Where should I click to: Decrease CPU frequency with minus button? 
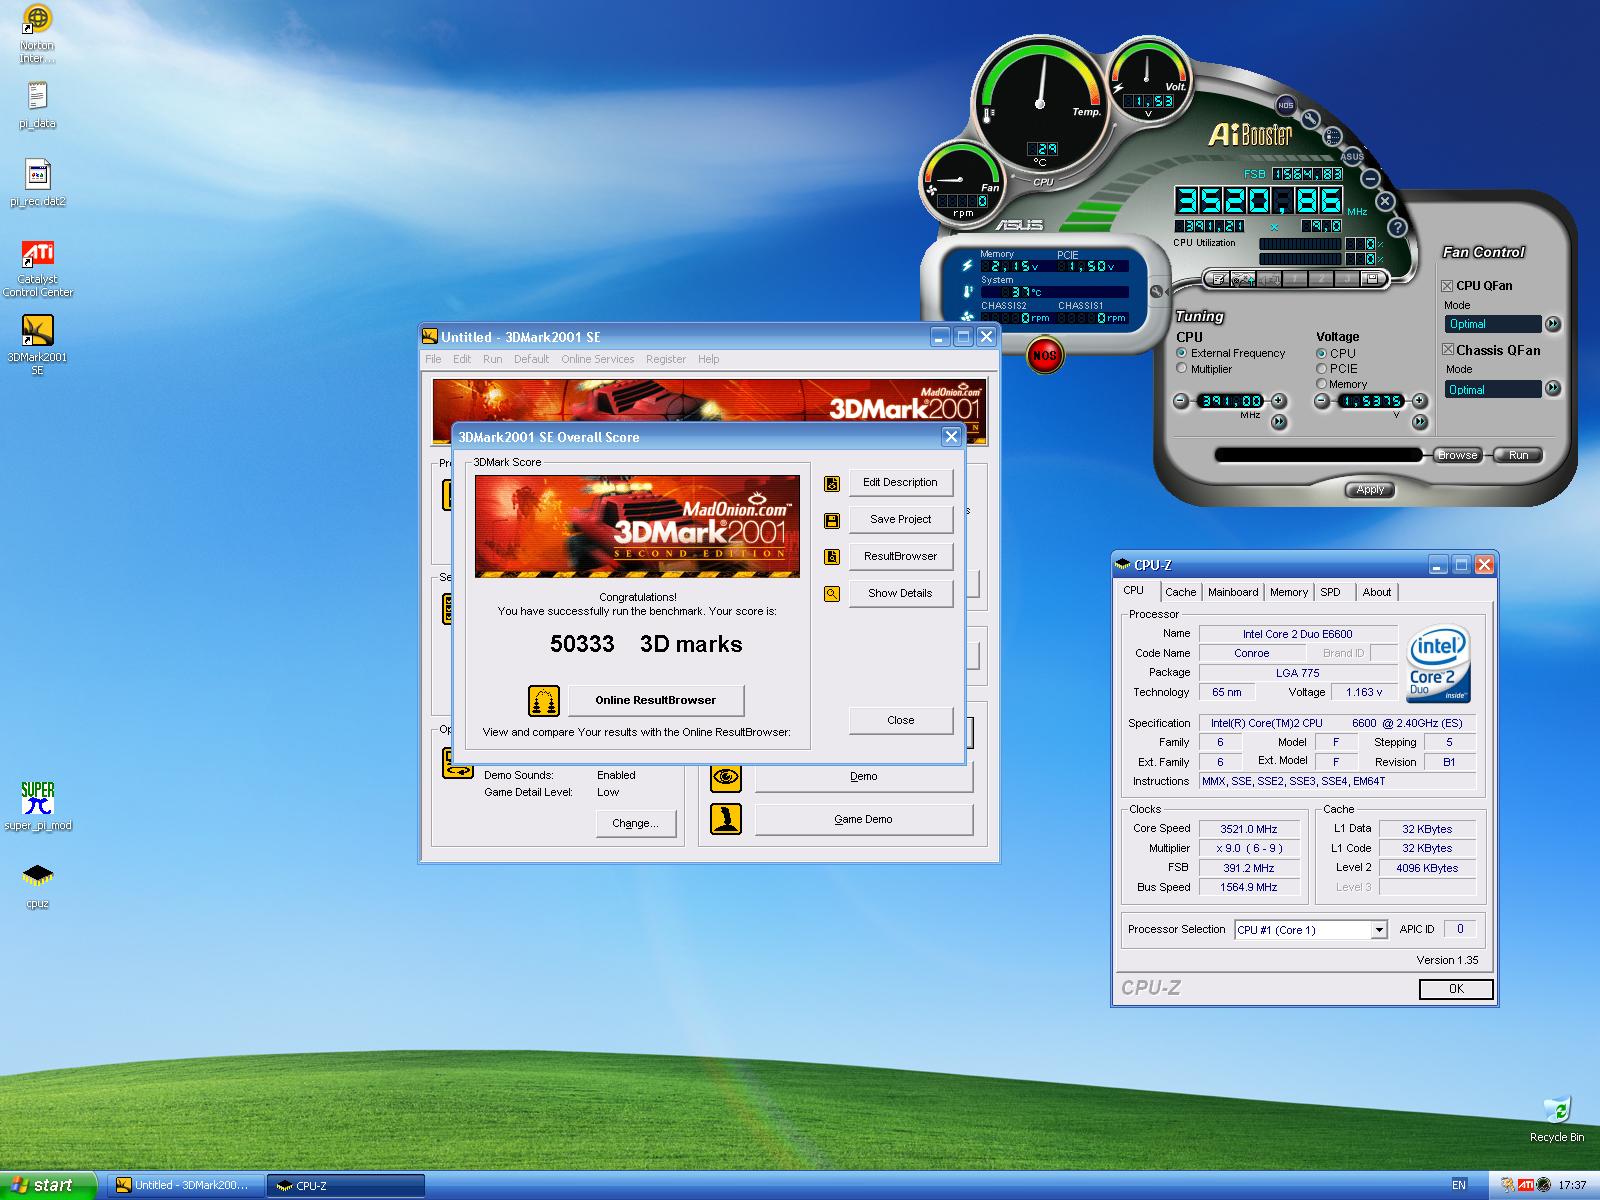tap(1181, 401)
